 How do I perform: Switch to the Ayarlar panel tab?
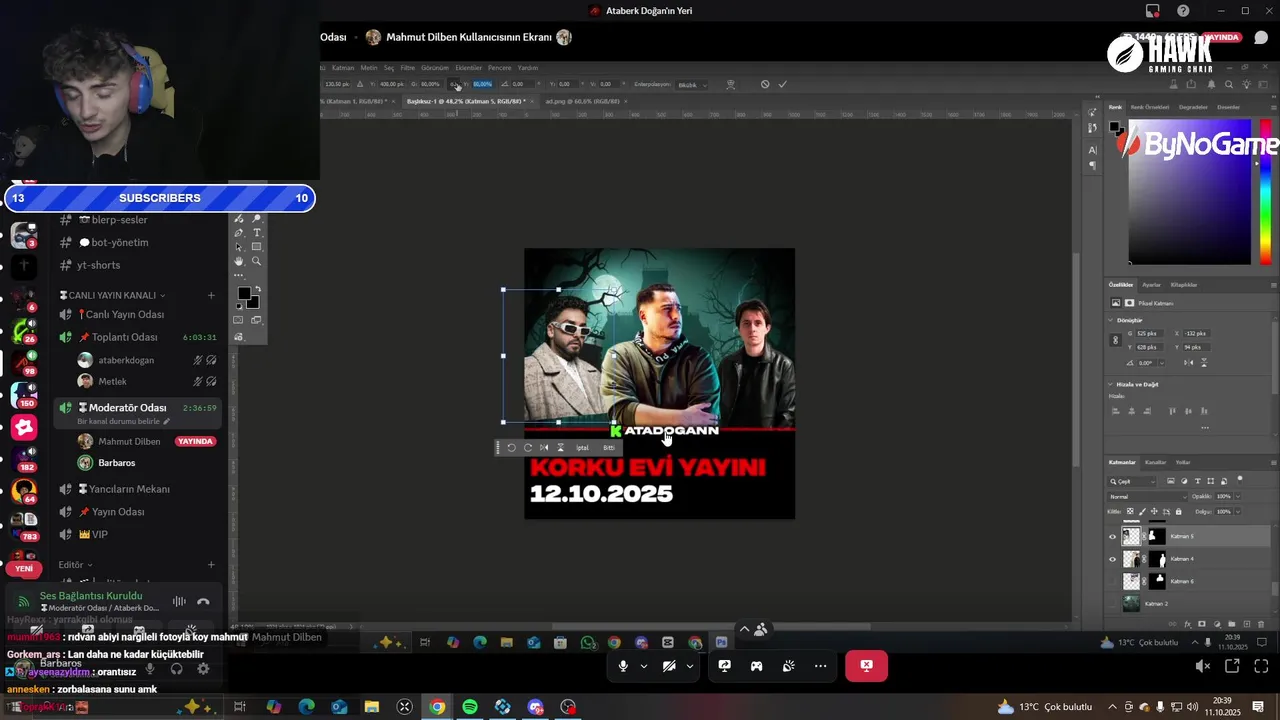(1151, 285)
